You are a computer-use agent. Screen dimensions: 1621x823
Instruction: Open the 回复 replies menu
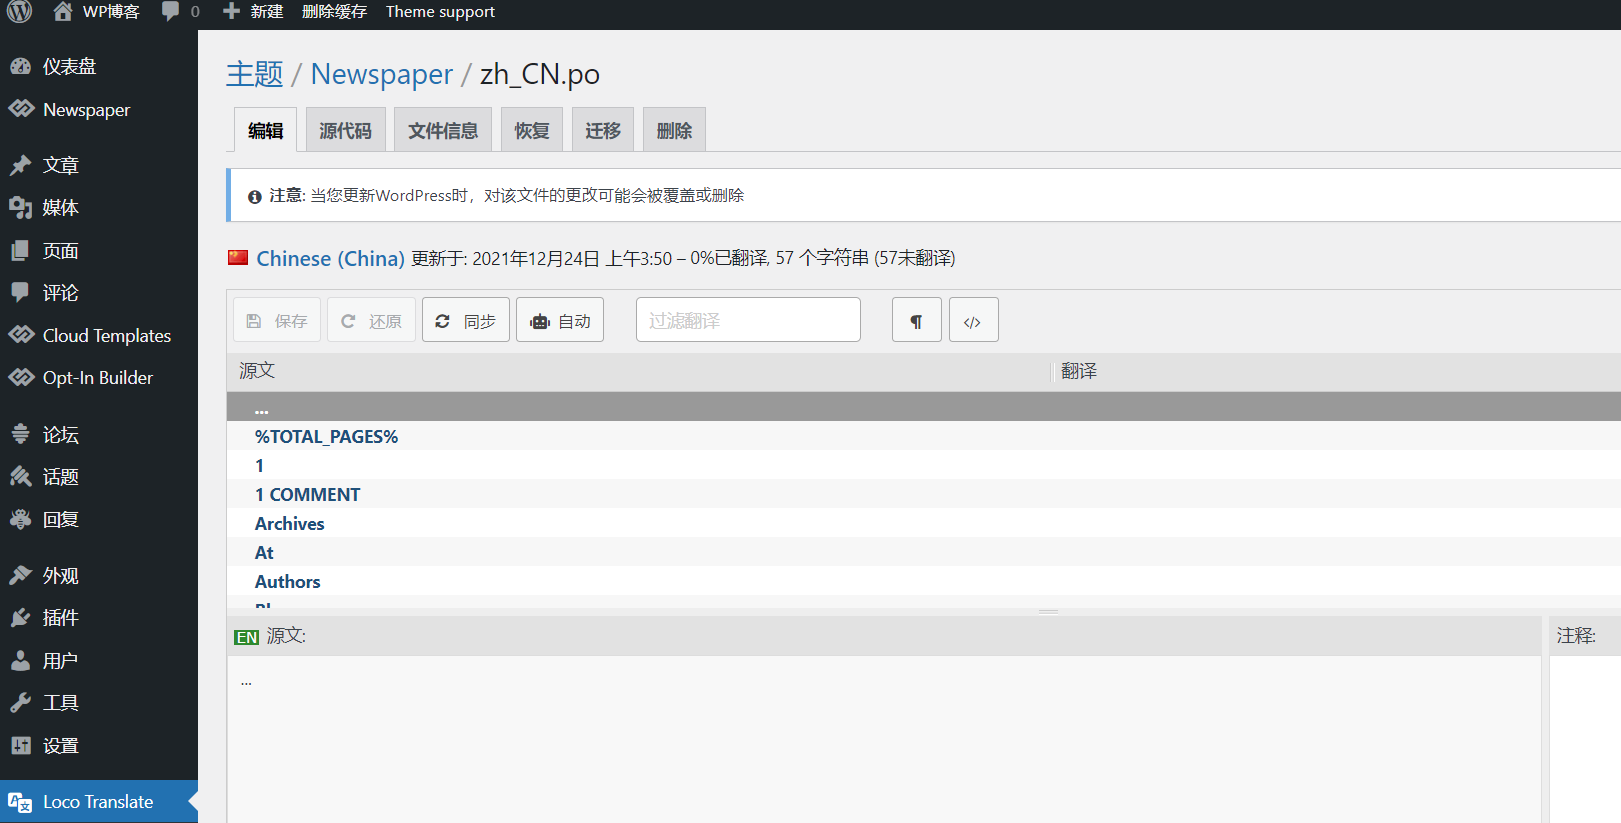tap(99, 519)
